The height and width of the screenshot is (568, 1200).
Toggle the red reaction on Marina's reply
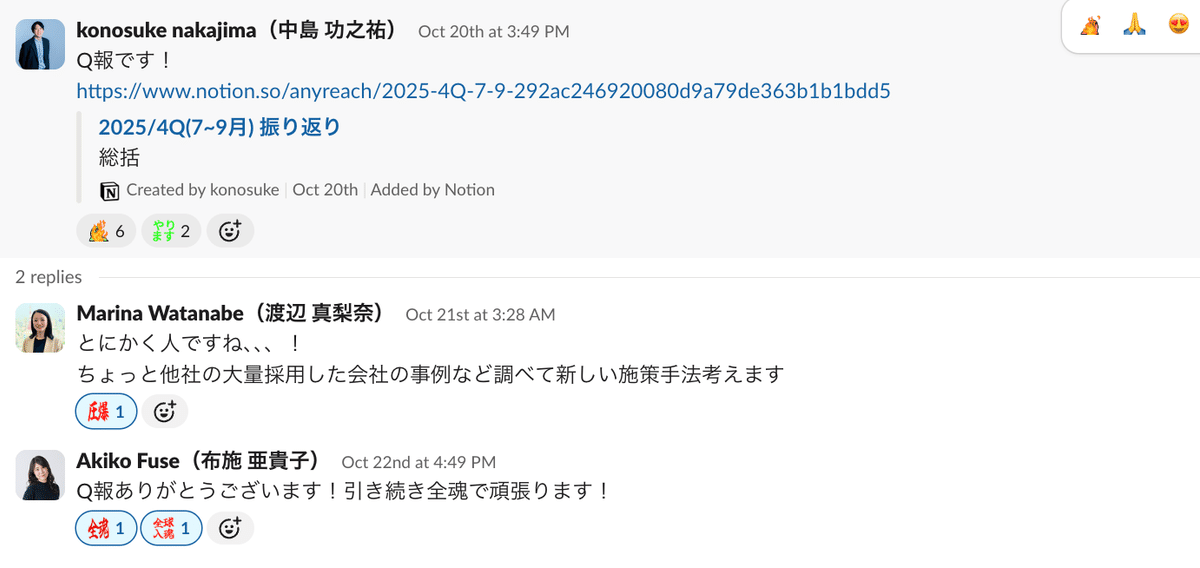coord(106,411)
